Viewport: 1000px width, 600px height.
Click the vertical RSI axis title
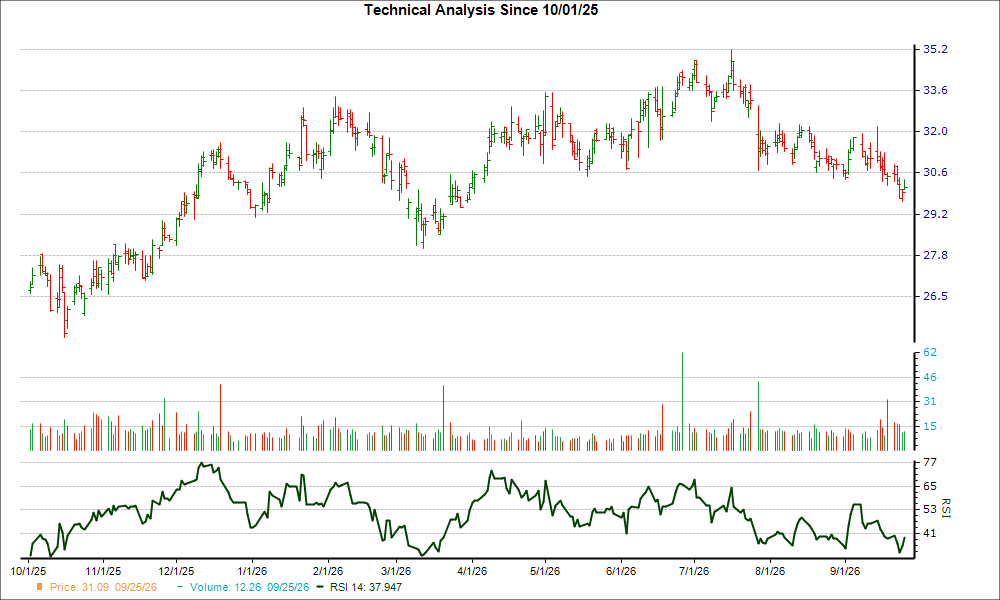(946, 509)
